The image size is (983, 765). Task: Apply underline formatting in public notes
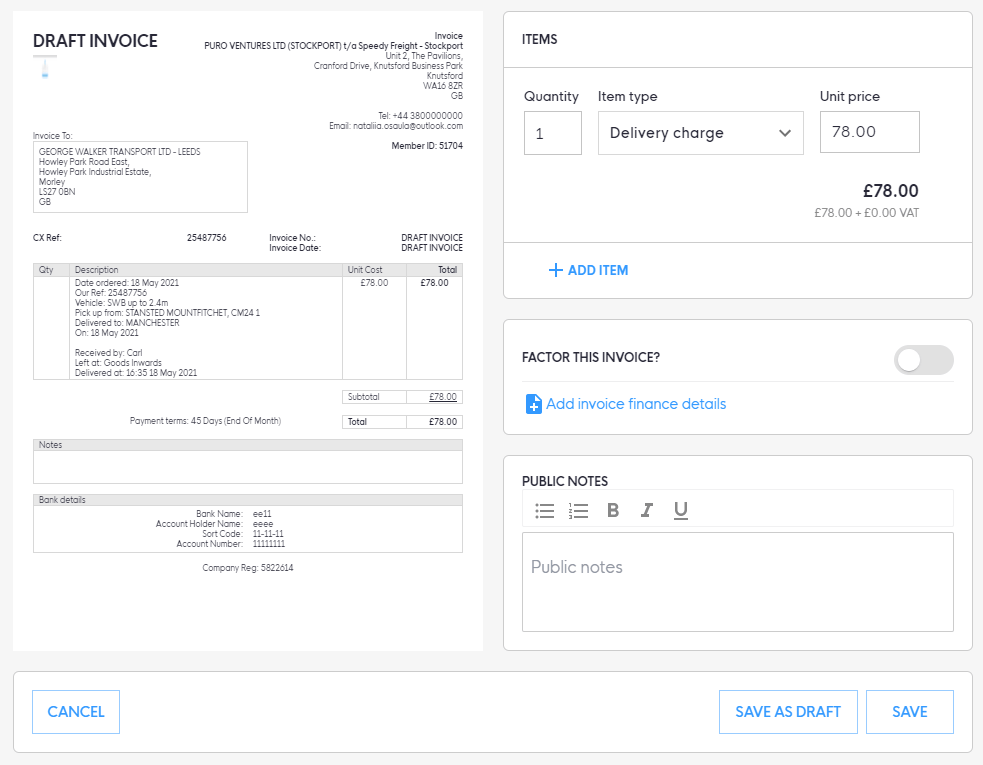(681, 510)
